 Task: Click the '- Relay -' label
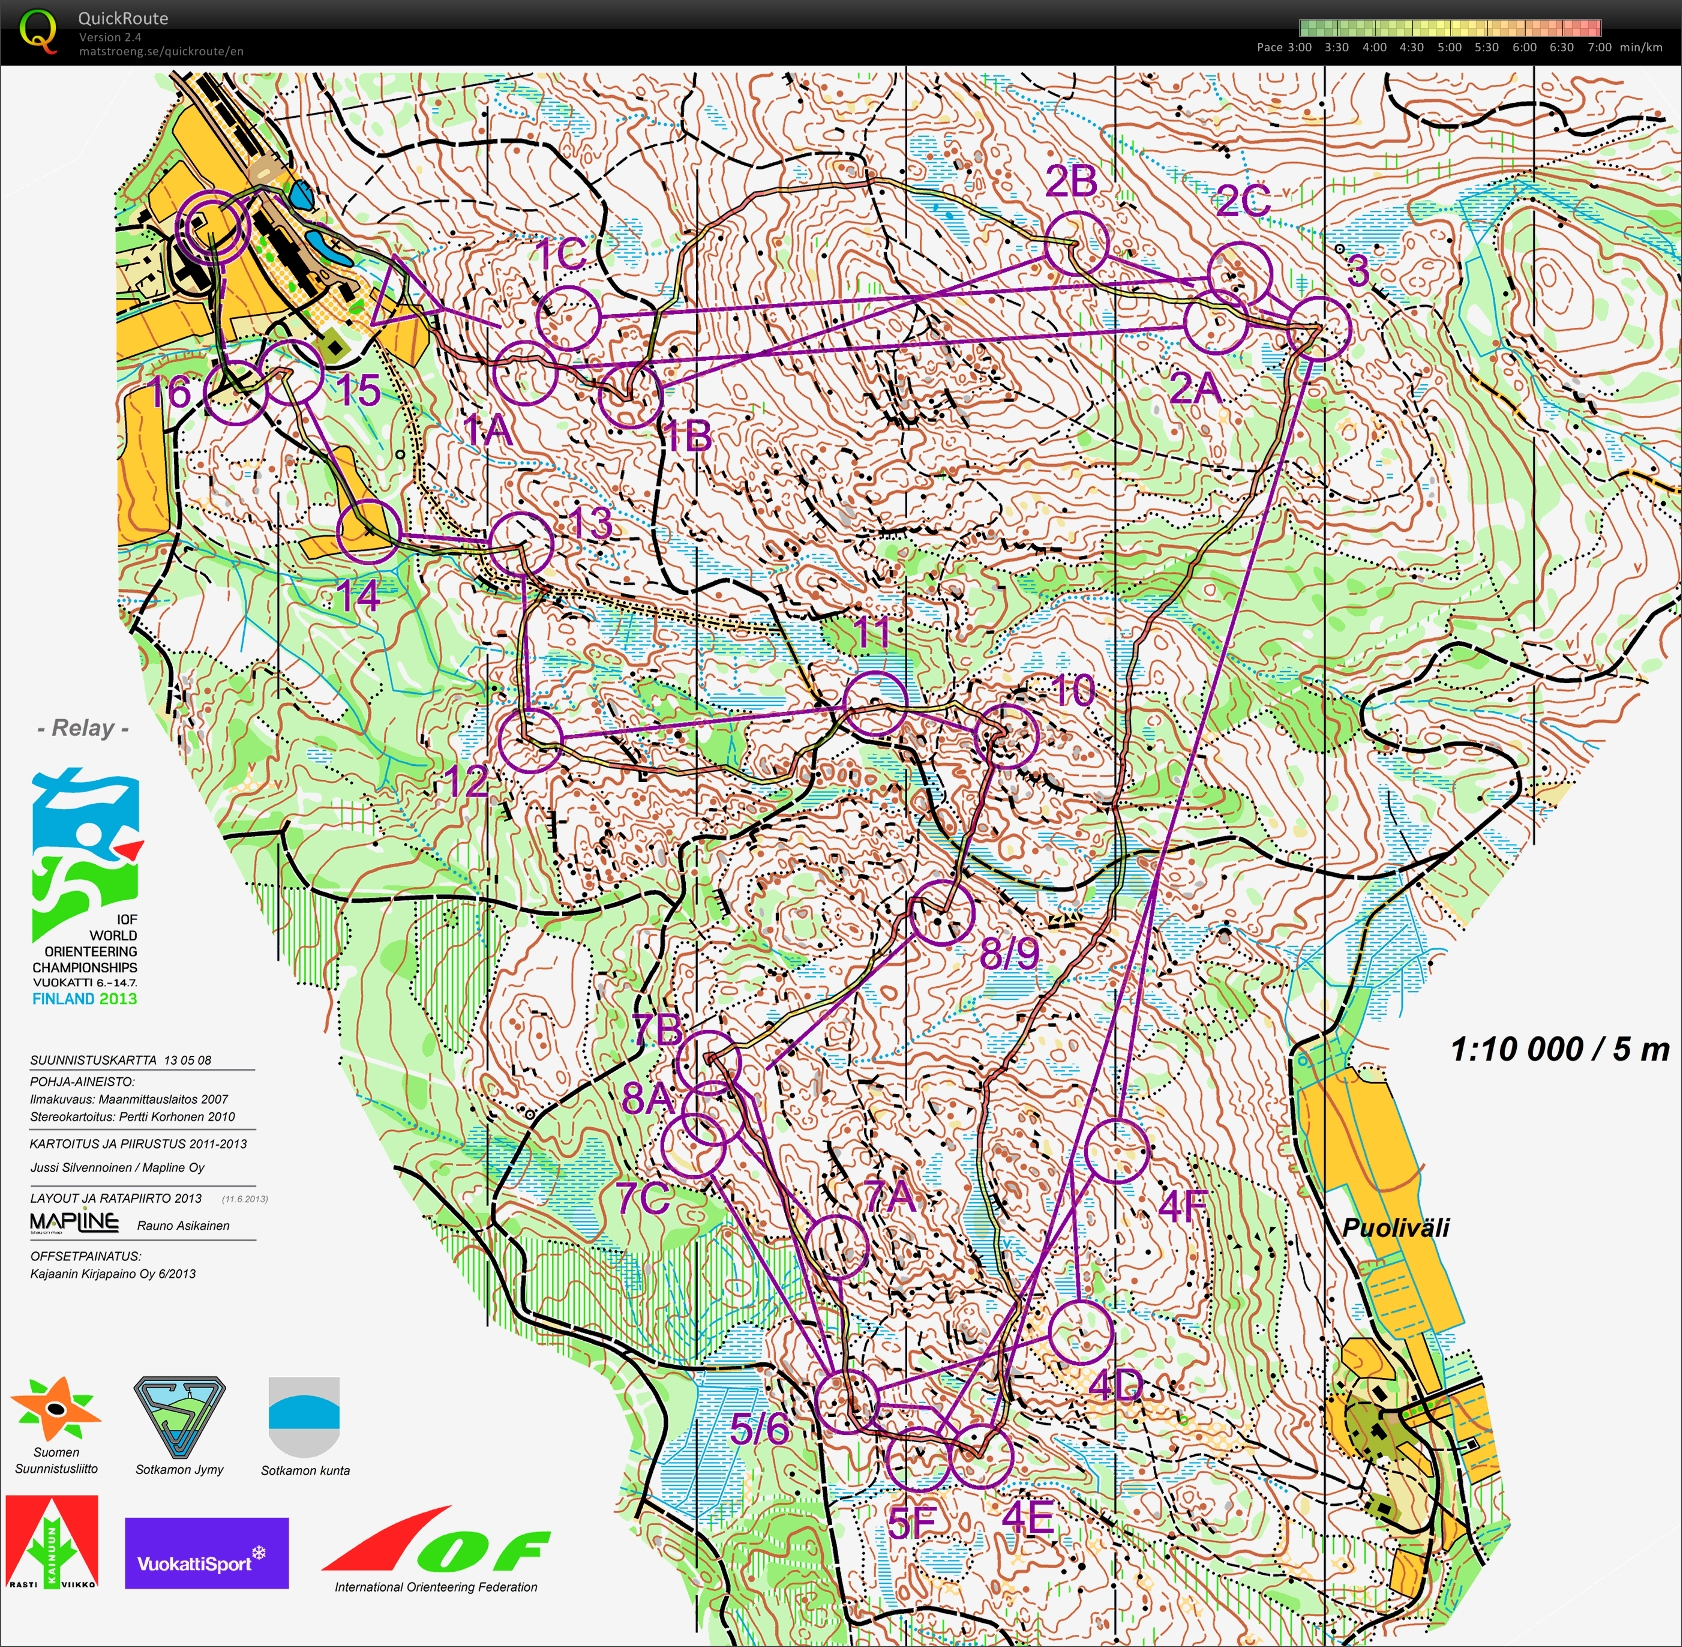click(x=83, y=728)
